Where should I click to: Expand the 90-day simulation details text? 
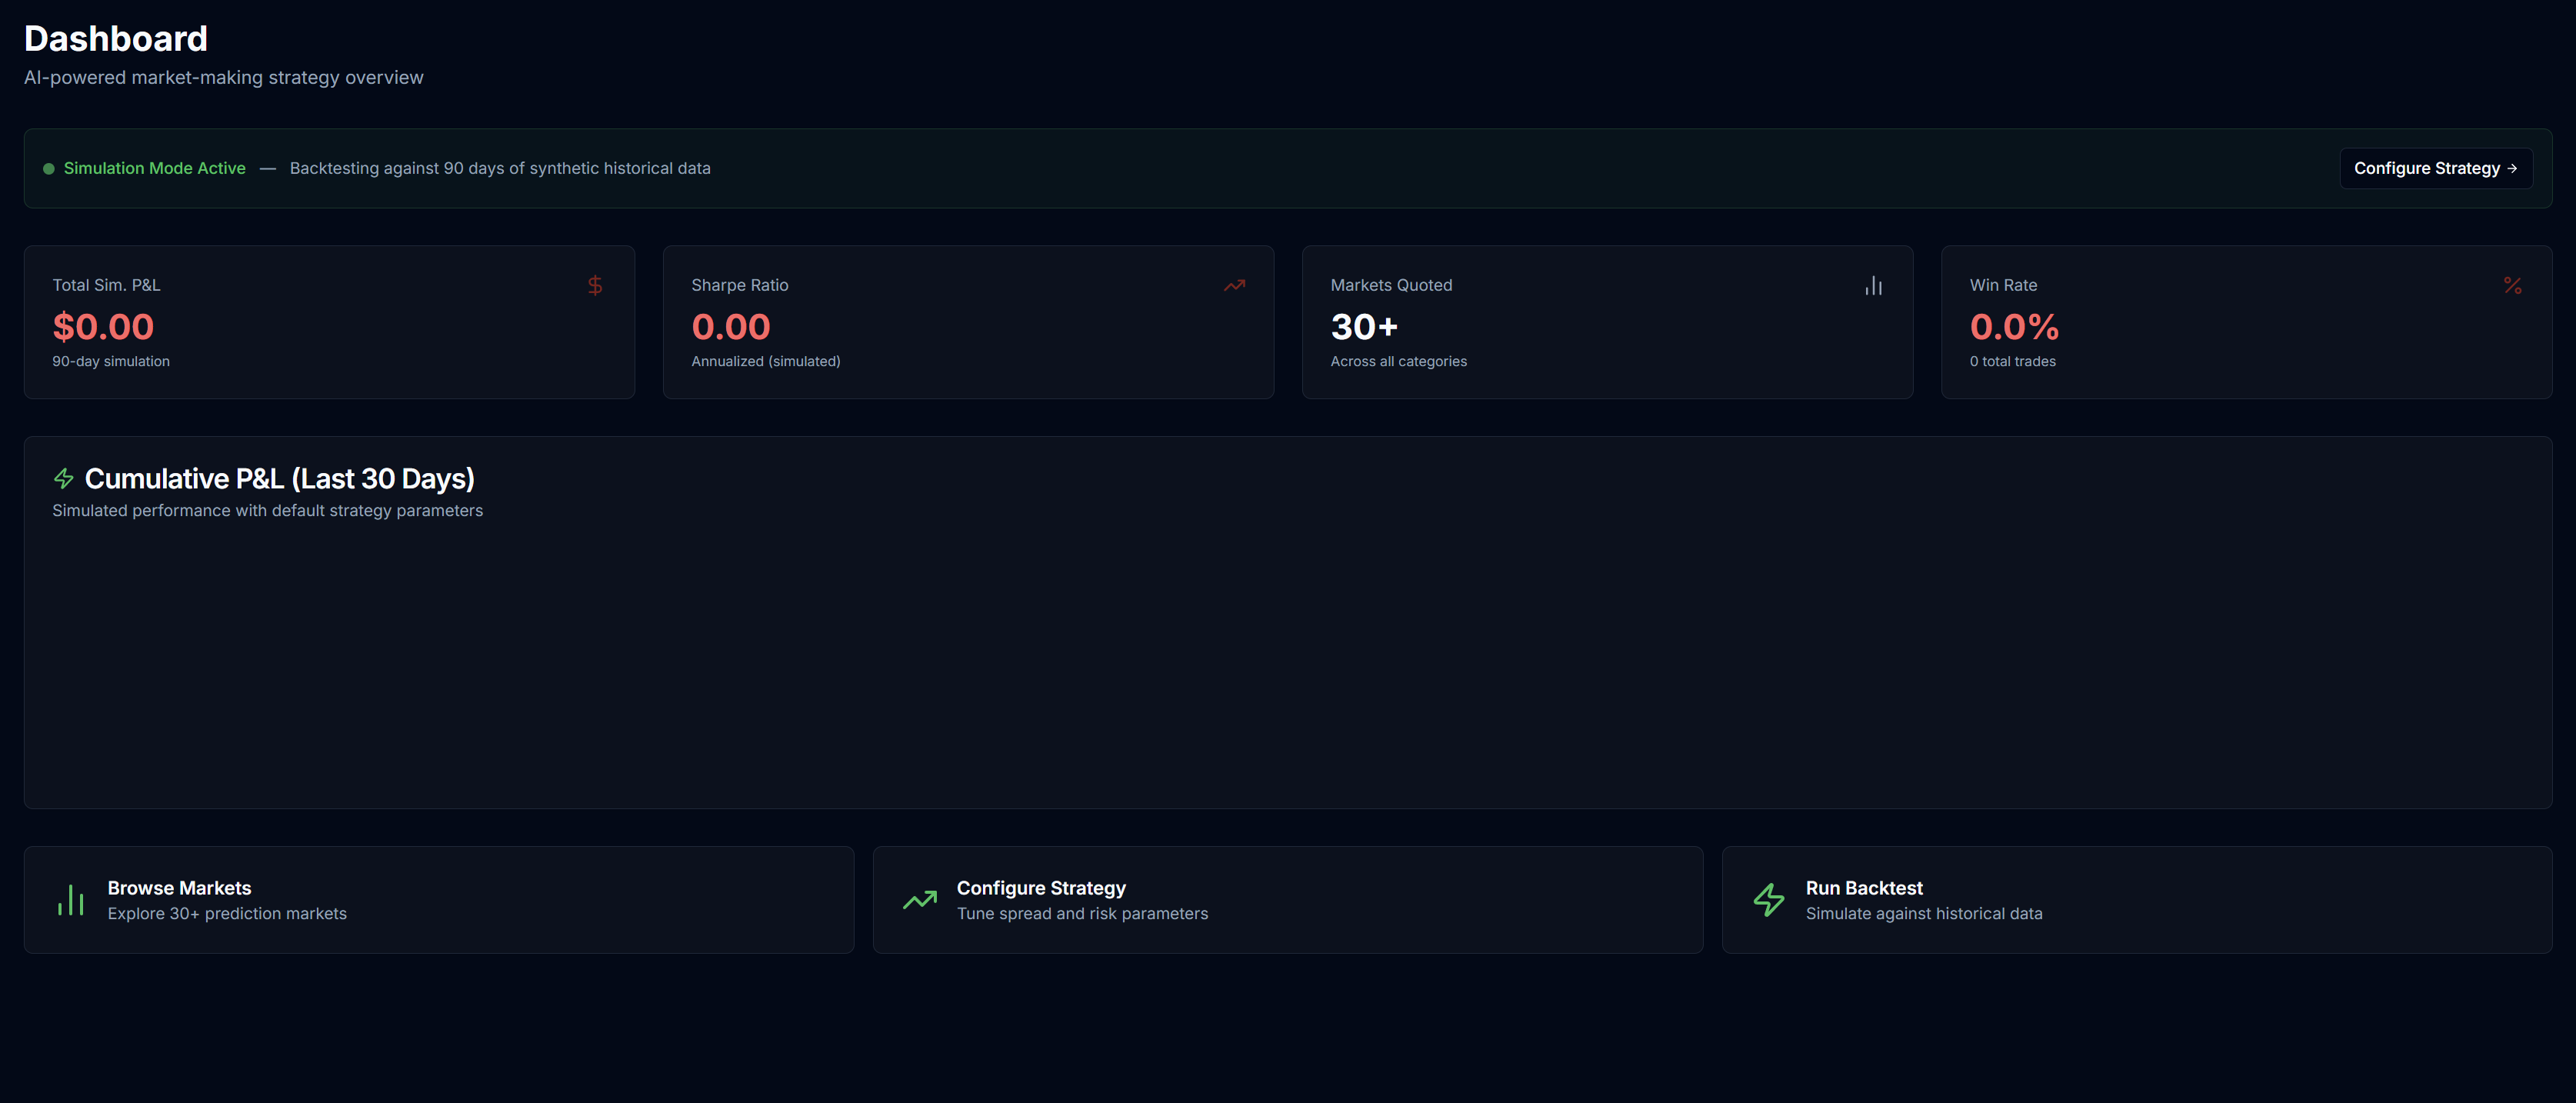point(110,361)
